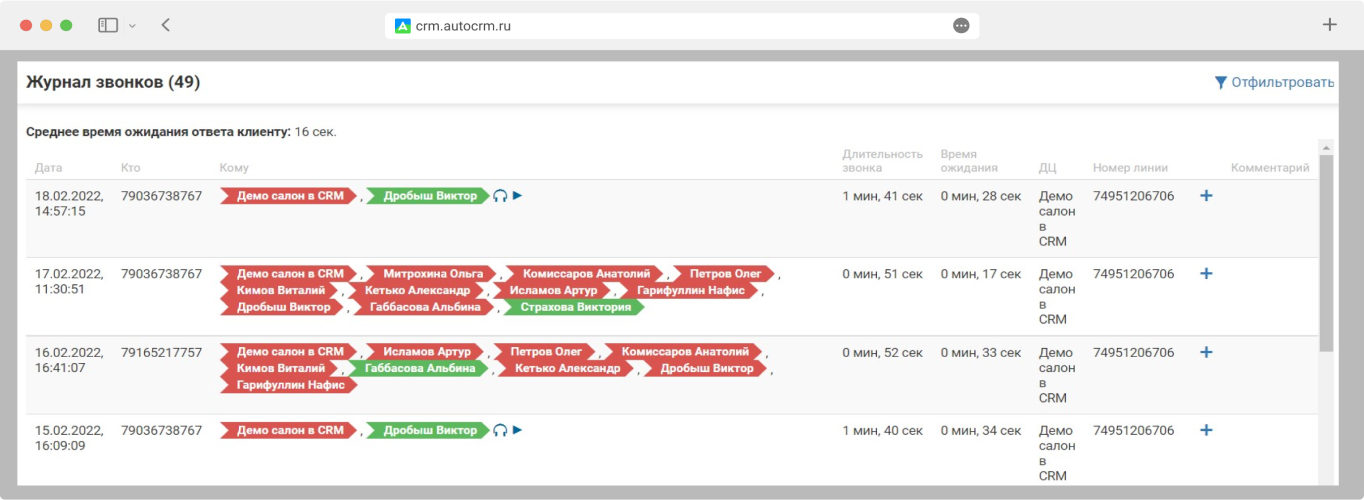Select green tag Страхова Виктория
The width and height of the screenshot is (1364, 500).
(575, 307)
